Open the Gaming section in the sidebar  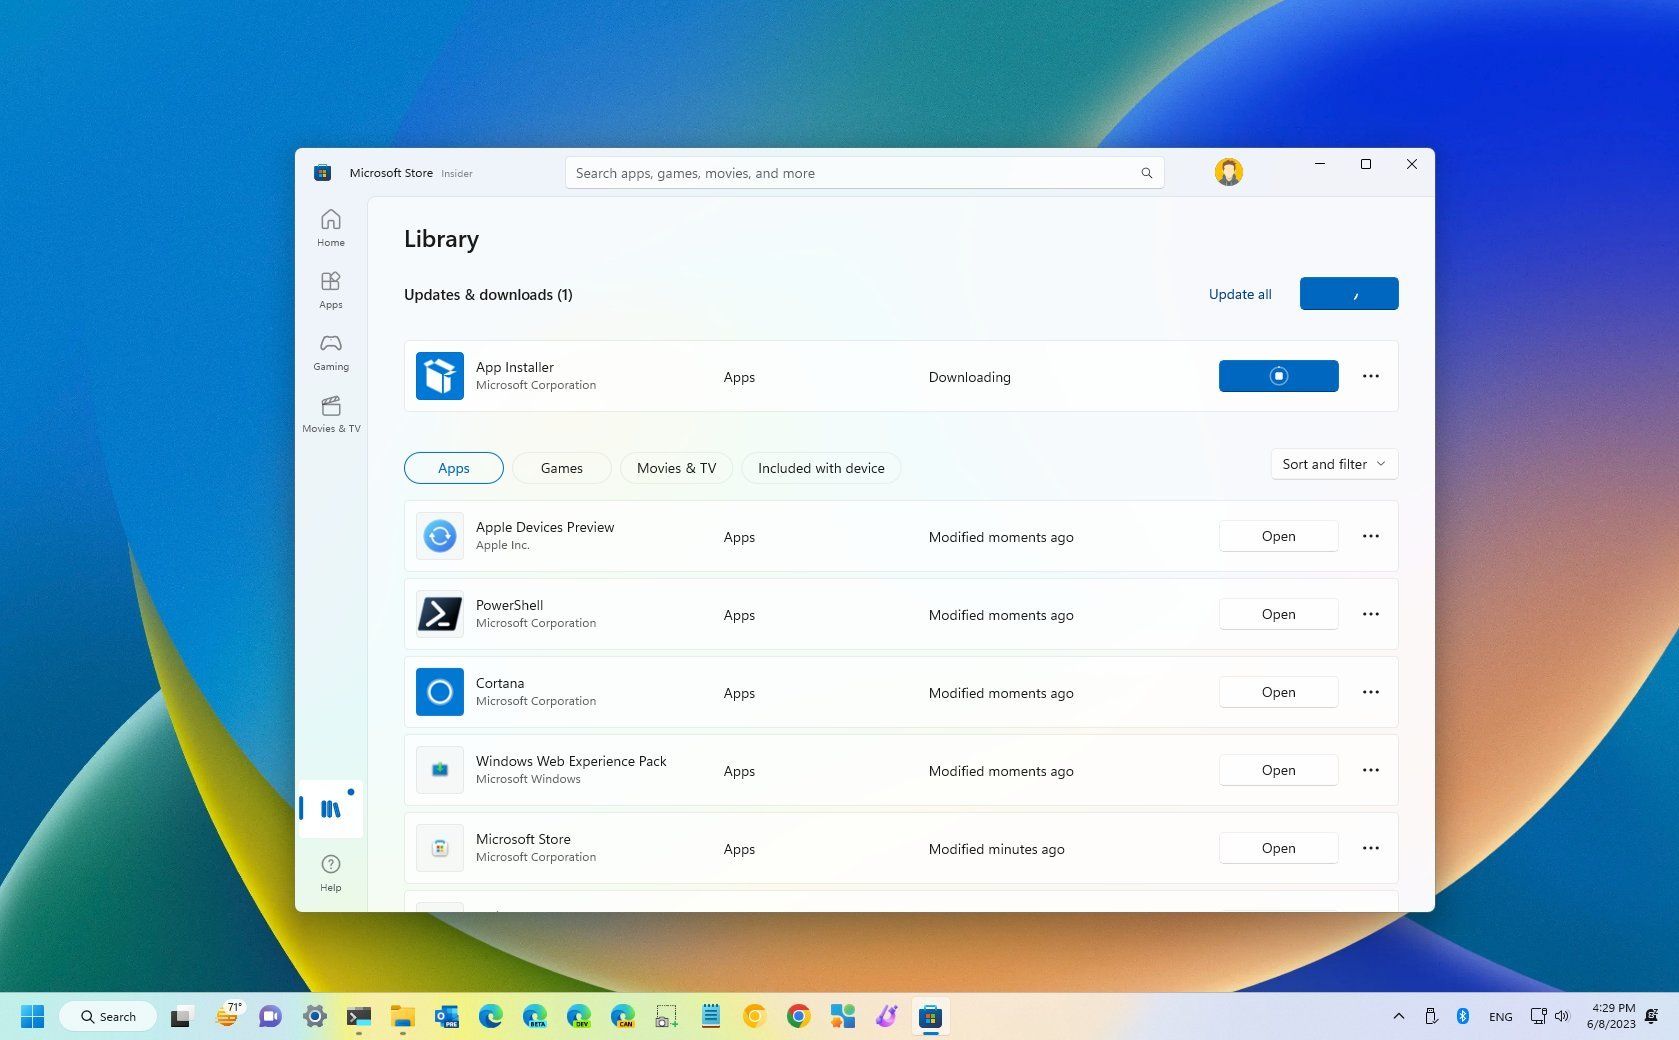(x=330, y=351)
